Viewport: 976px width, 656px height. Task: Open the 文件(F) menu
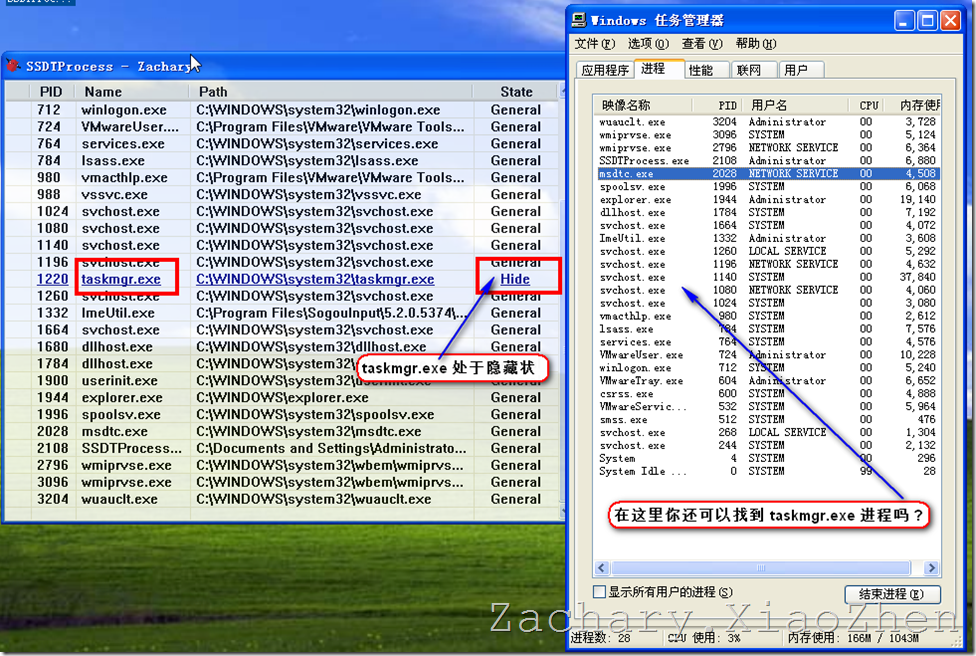[594, 44]
